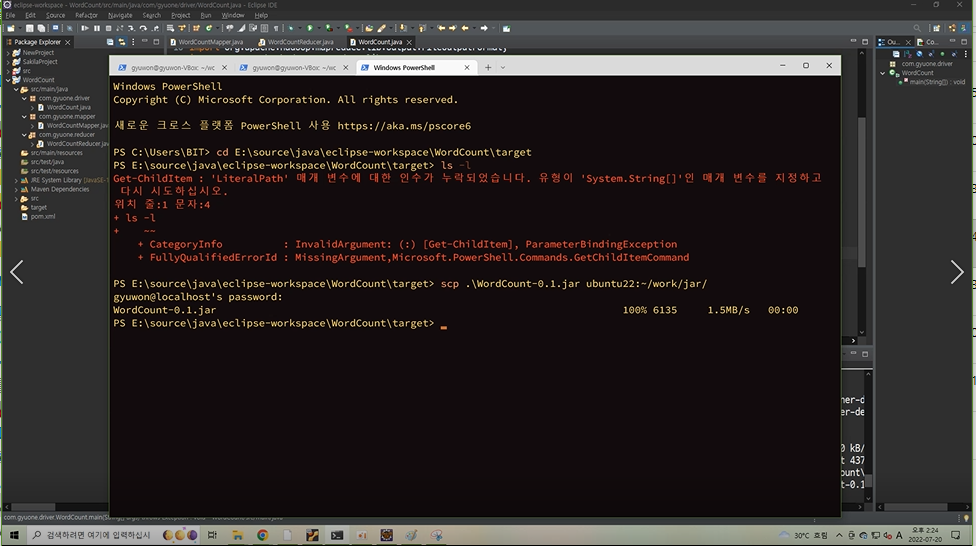Image resolution: width=976 pixels, height=546 pixels.
Task: Click the https://aka.ms/pscore6 link in PowerShell
Action: tap(404, 126)
